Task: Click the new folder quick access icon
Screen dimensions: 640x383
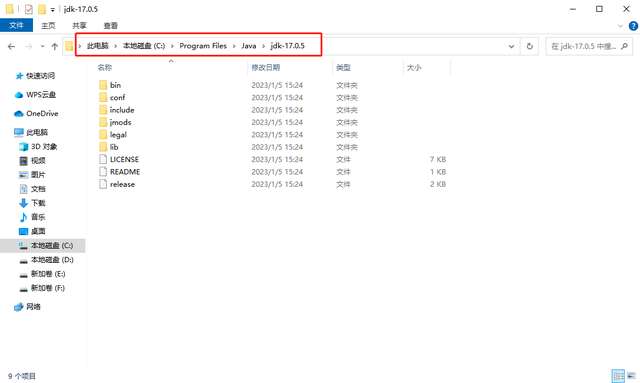Action: pyautogui.click(x=42, y=9)
